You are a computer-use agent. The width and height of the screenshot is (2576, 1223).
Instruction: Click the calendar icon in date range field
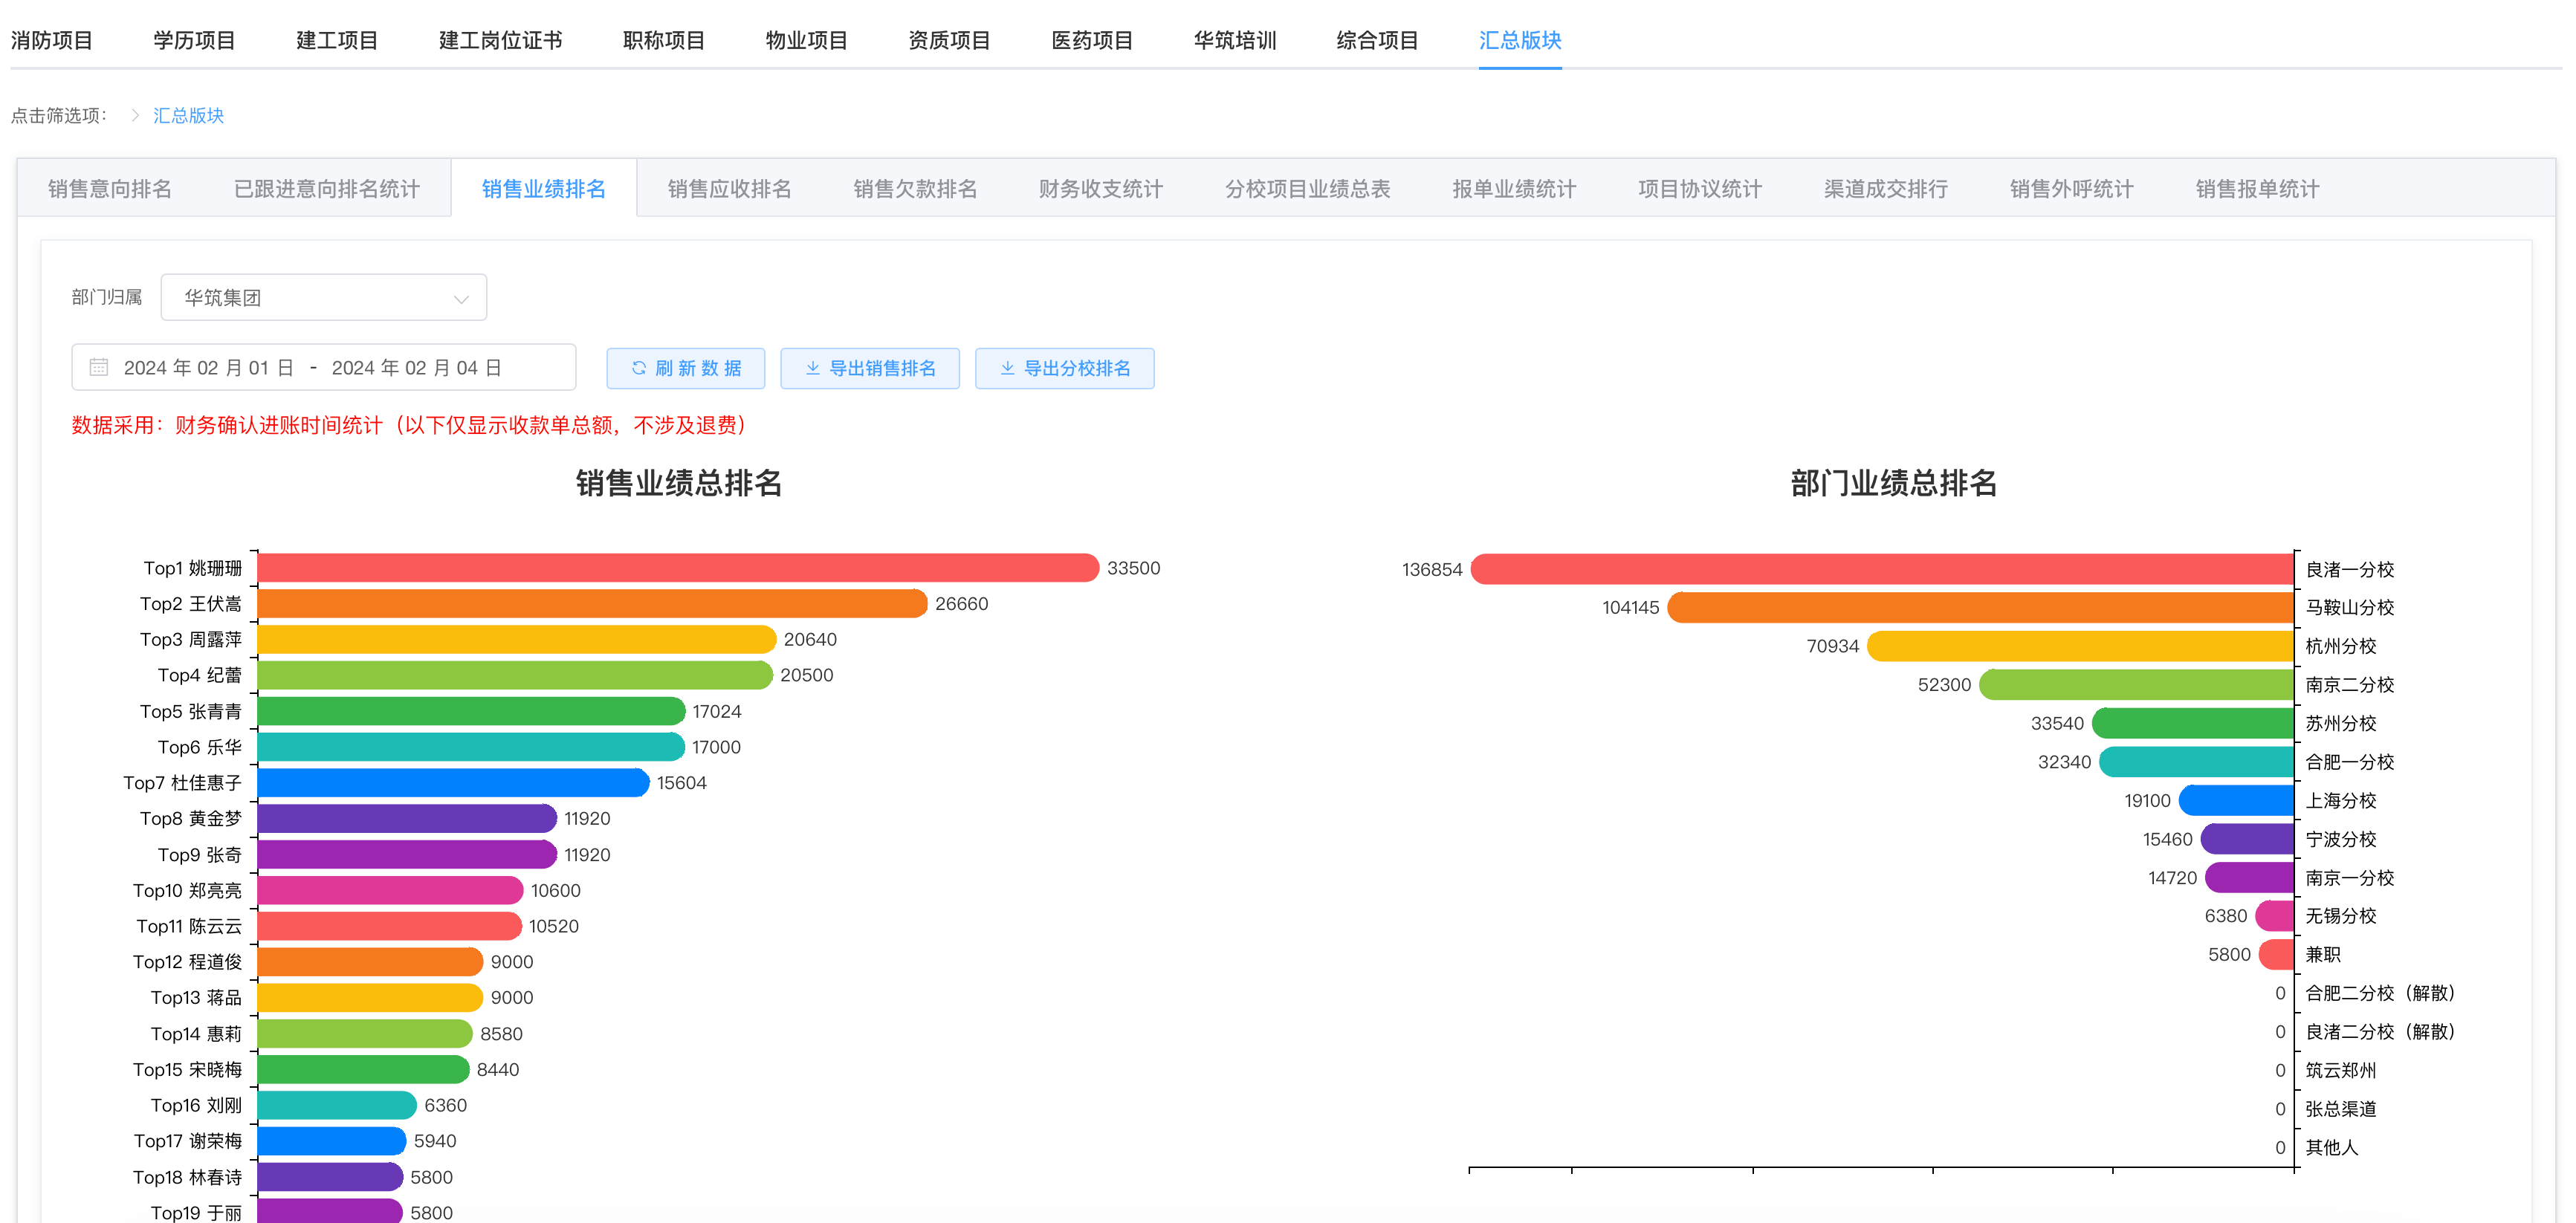(x=98, y=367)
